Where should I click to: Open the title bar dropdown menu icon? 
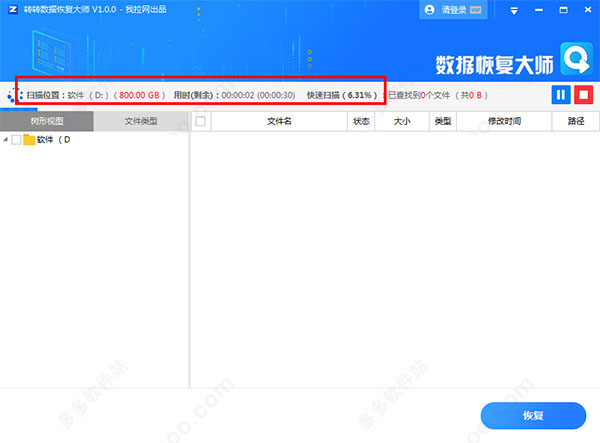(514, 11)
